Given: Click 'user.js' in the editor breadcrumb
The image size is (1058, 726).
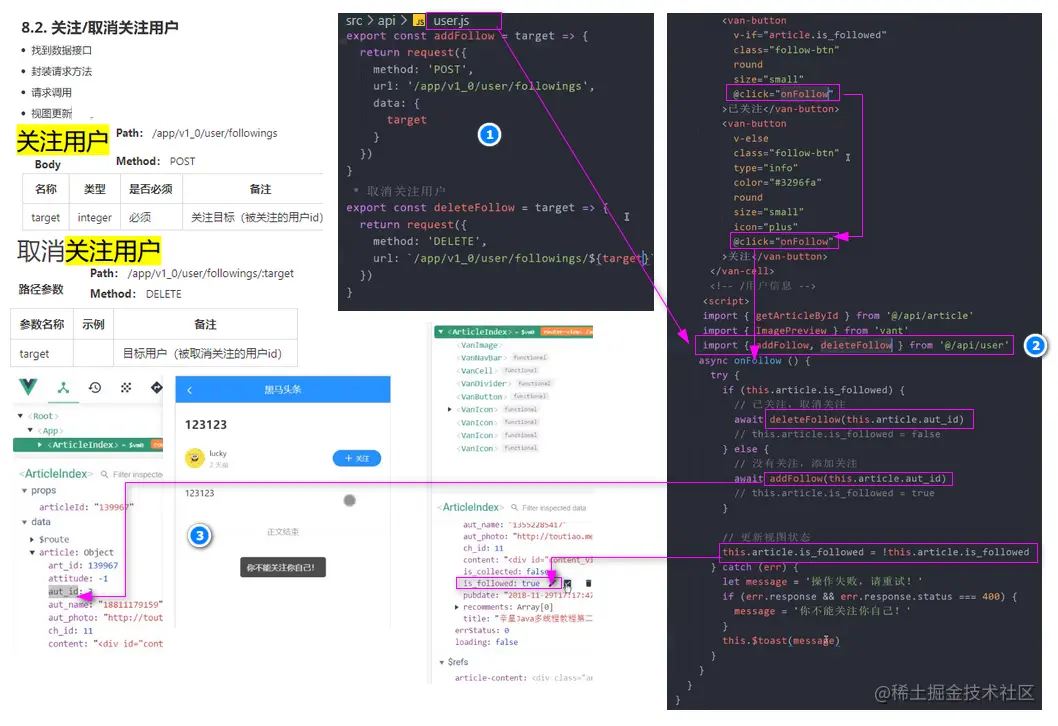Looking at the screenshot, I should 451,21.
